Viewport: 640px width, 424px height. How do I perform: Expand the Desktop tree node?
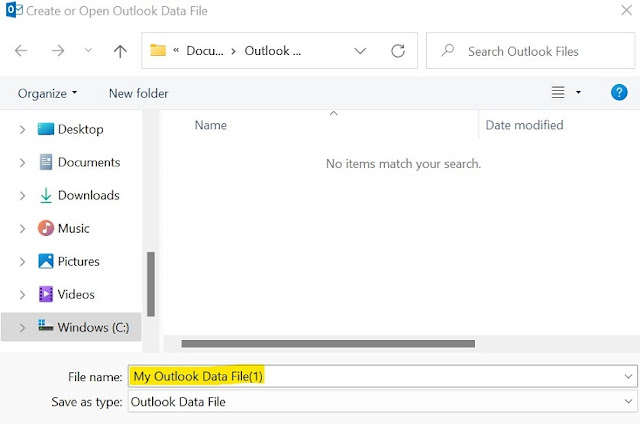click(x=22, y=130)
